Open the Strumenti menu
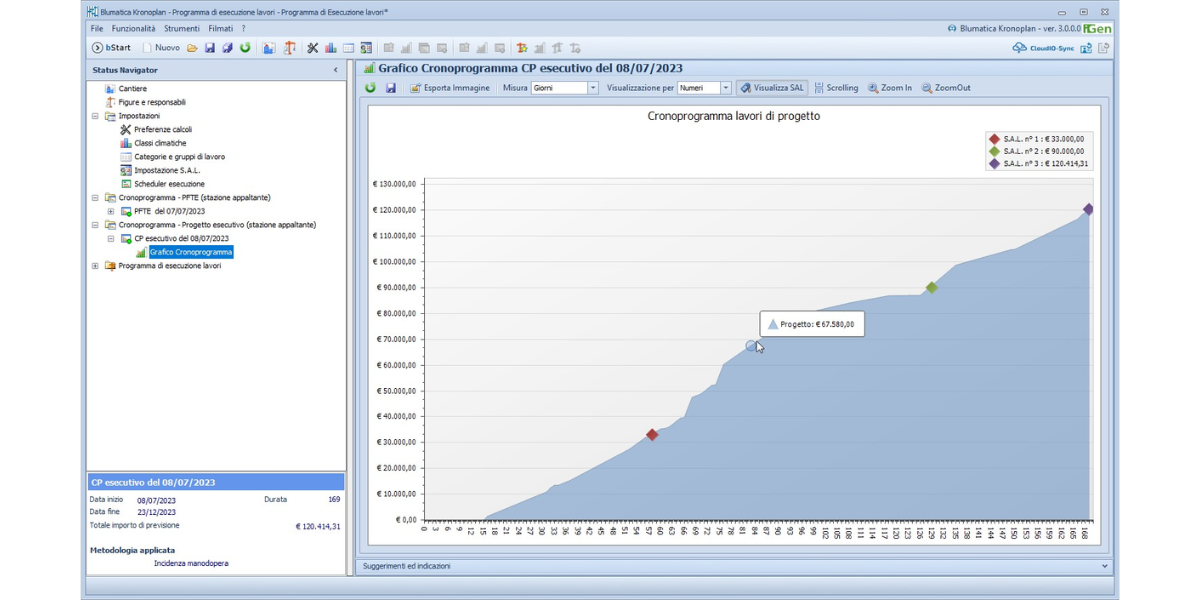The width and height of the screenshot is (1200, 600). pos(182,29)
